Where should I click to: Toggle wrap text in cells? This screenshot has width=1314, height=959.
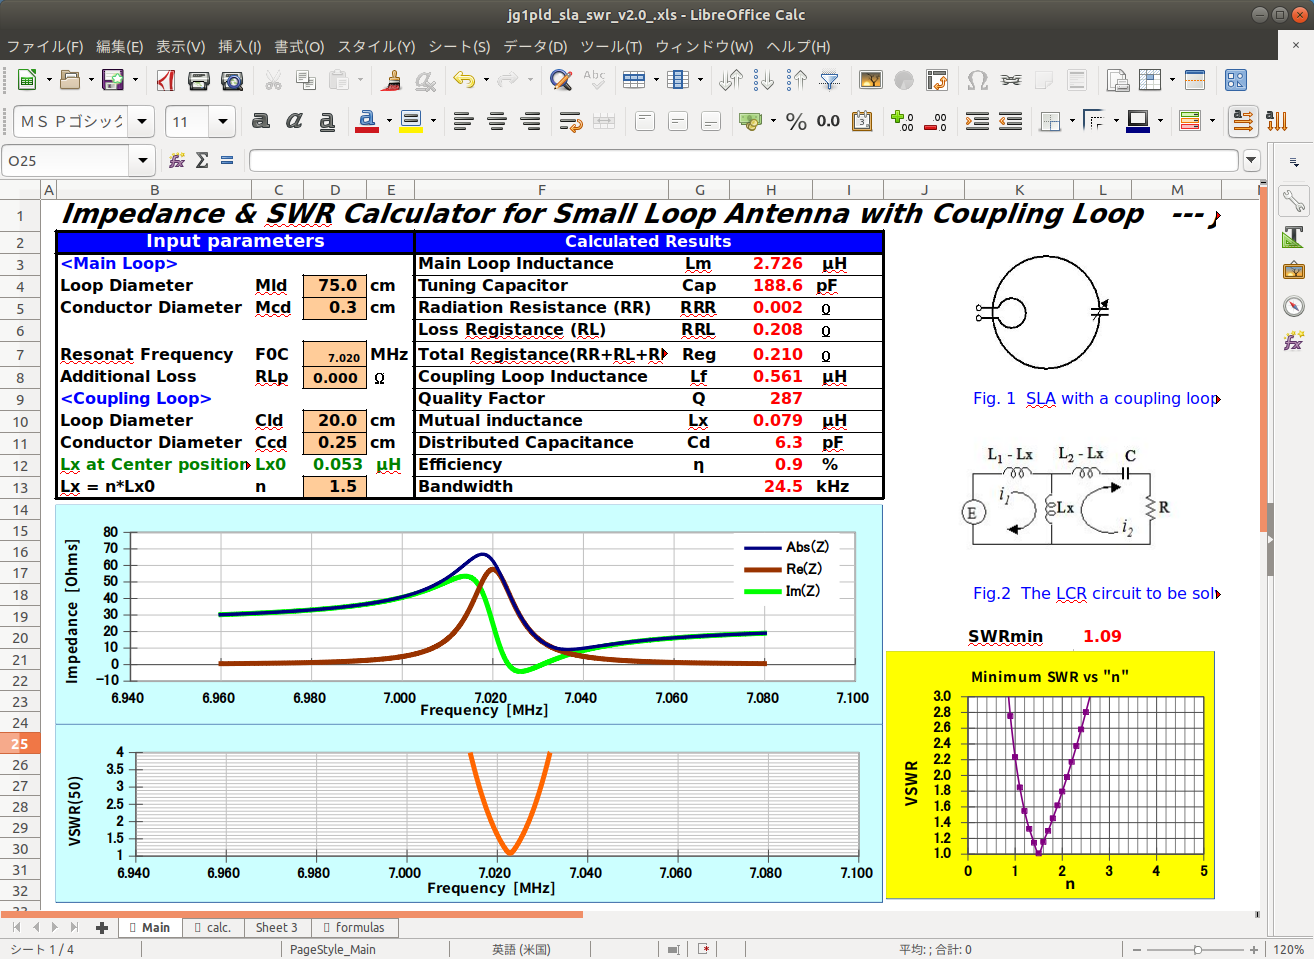coord(571,121)
